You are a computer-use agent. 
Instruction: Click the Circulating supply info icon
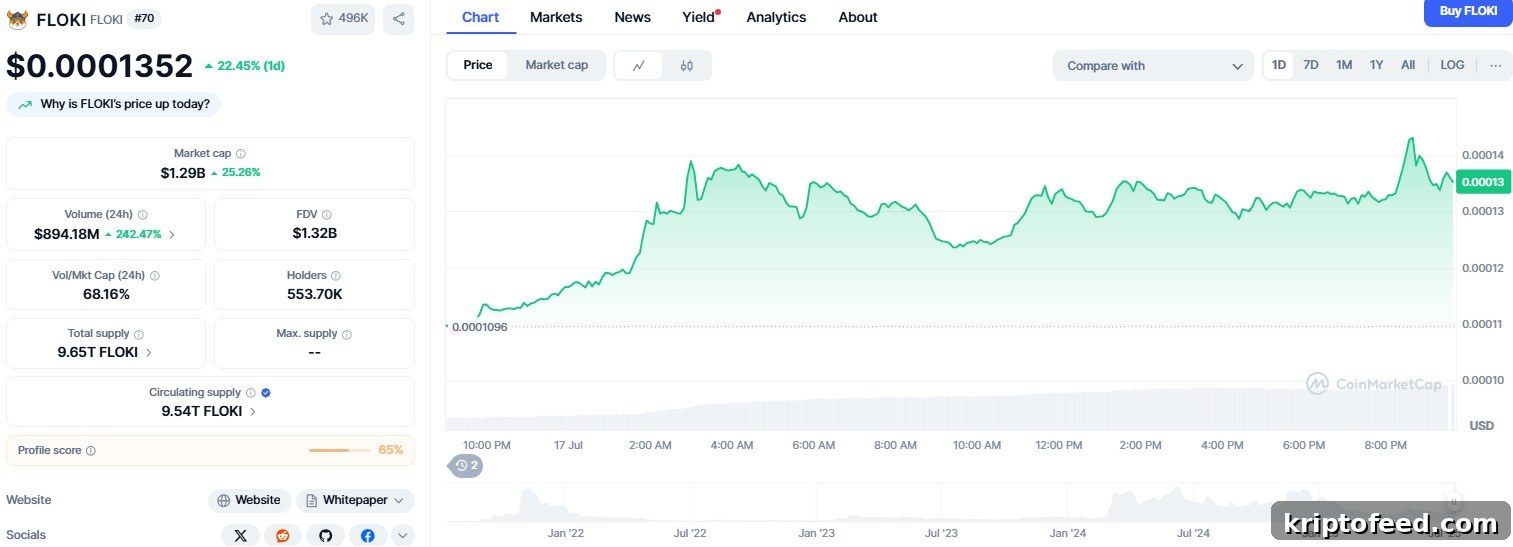tap(251, 393)
